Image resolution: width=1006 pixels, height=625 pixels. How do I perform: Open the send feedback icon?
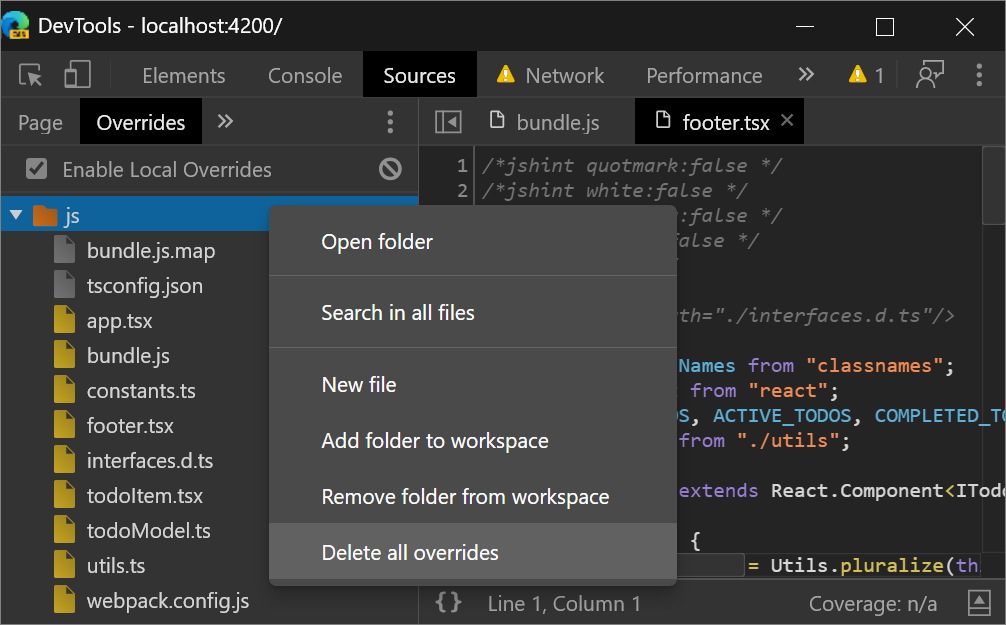(x=930, y=75)
